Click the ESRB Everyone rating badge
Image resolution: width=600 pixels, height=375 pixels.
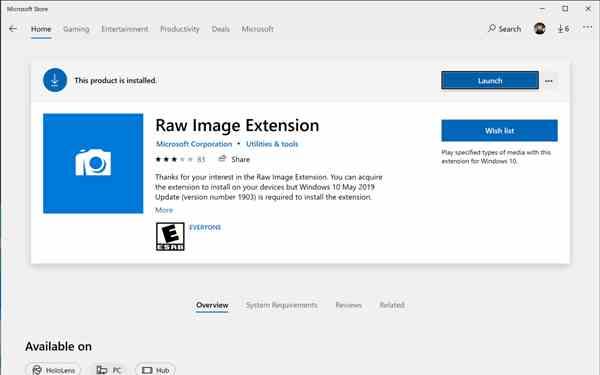tap(170, 236)
